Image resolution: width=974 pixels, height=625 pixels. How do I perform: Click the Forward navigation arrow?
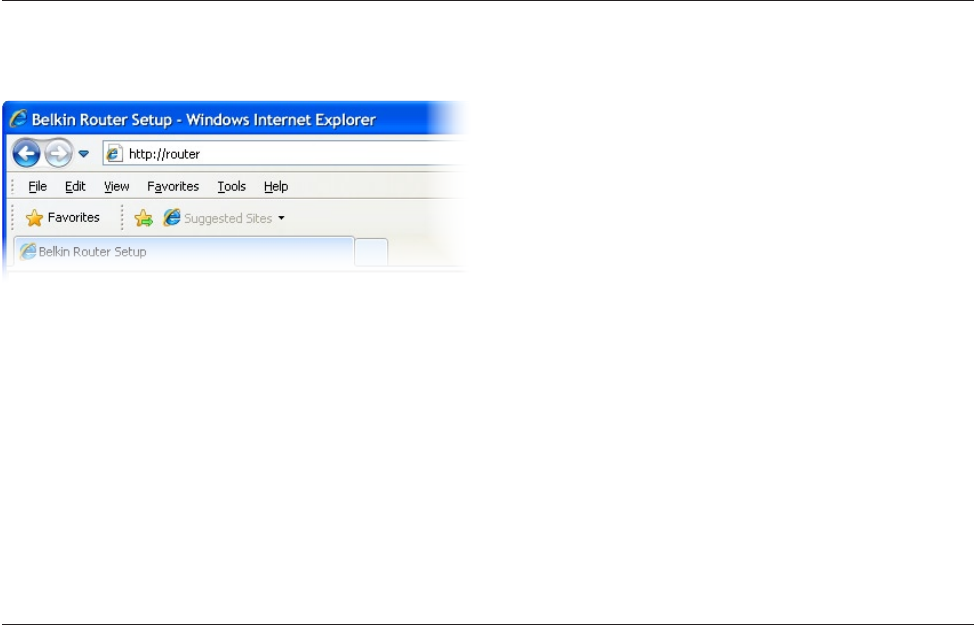[58, 153]
